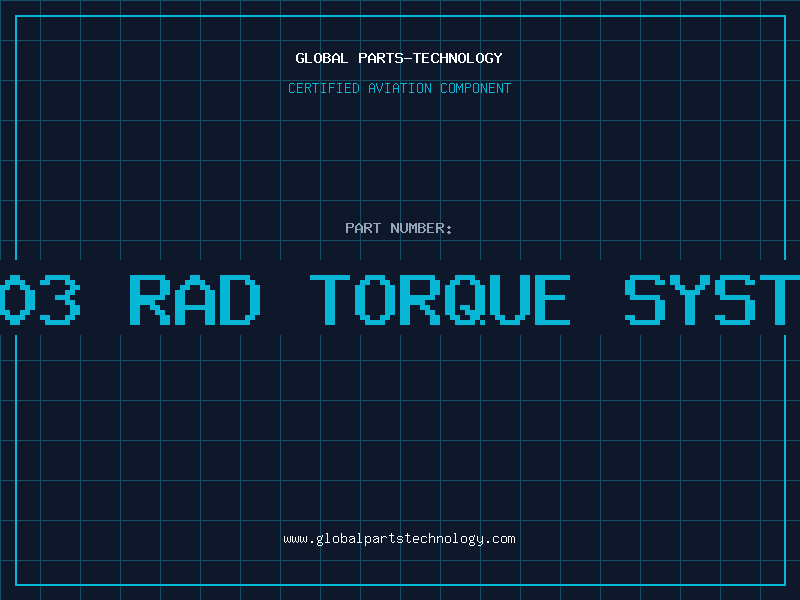Click the word NUMBER: in the label
Viewport: 800px width, 600px height.
[422, 229]
